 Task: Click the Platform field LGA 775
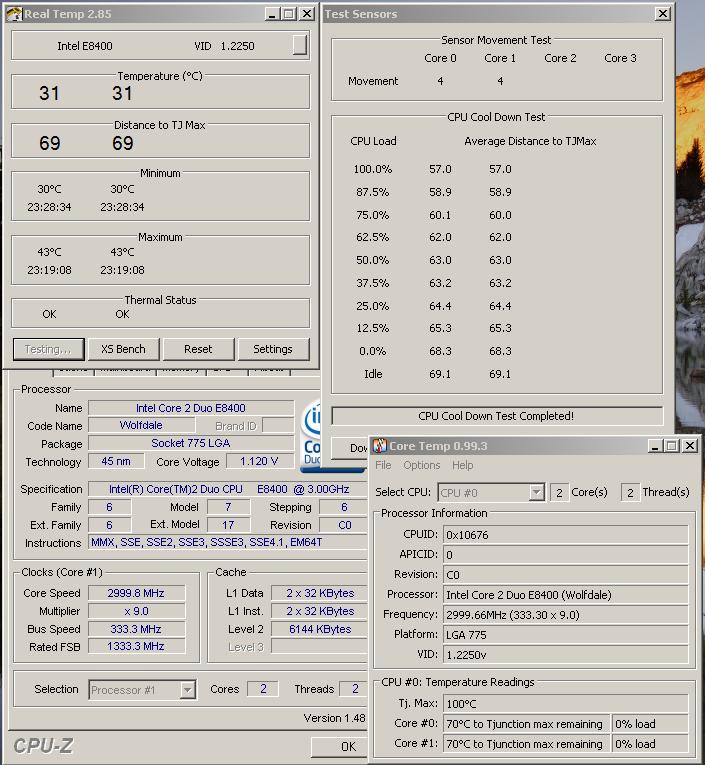pyautogui.click(x=565, y=635)
